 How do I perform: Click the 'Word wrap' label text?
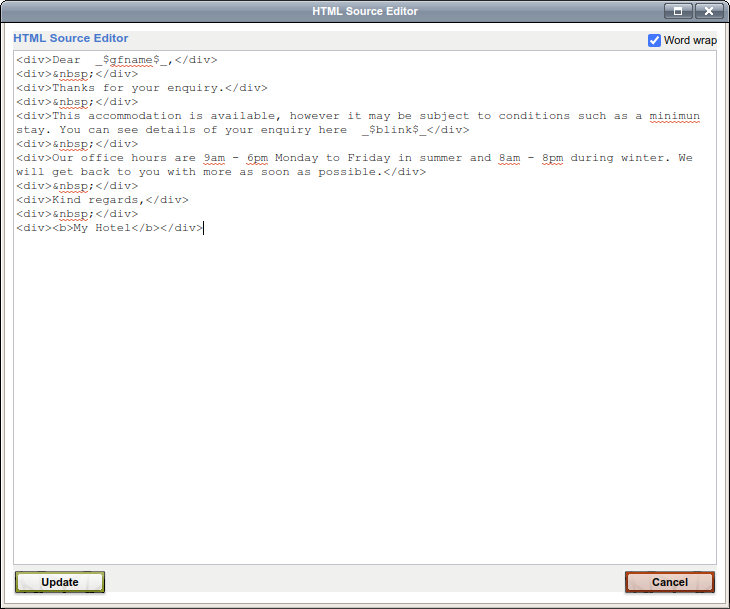click(x=690, y=40)
